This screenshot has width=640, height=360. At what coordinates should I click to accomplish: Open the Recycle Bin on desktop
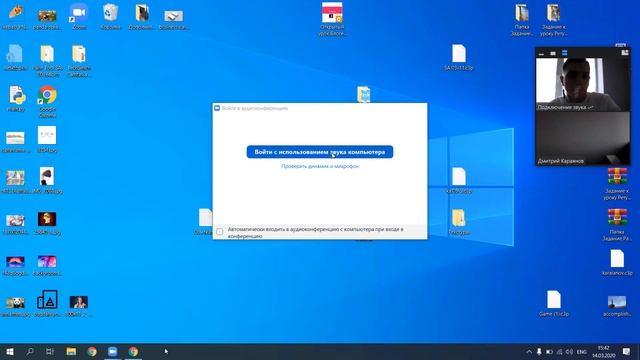click(x=110, y=16)
